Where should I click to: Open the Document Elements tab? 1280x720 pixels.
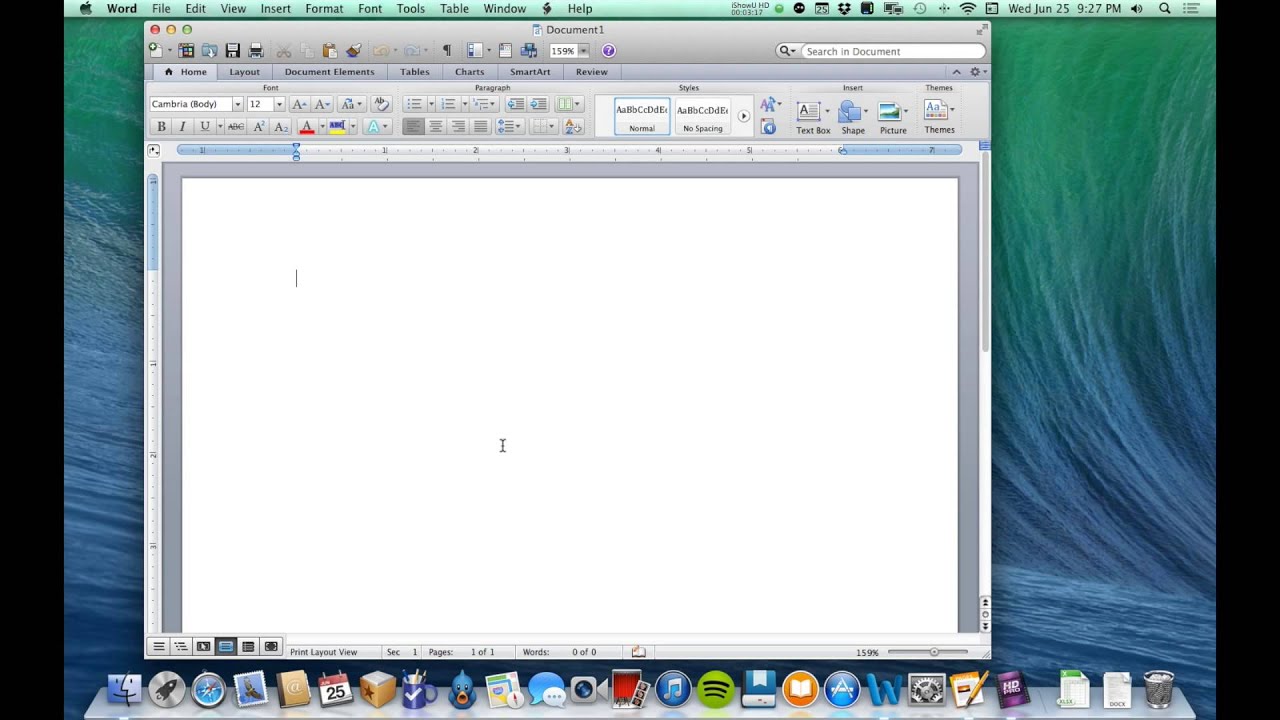click(x=329, y=72)
